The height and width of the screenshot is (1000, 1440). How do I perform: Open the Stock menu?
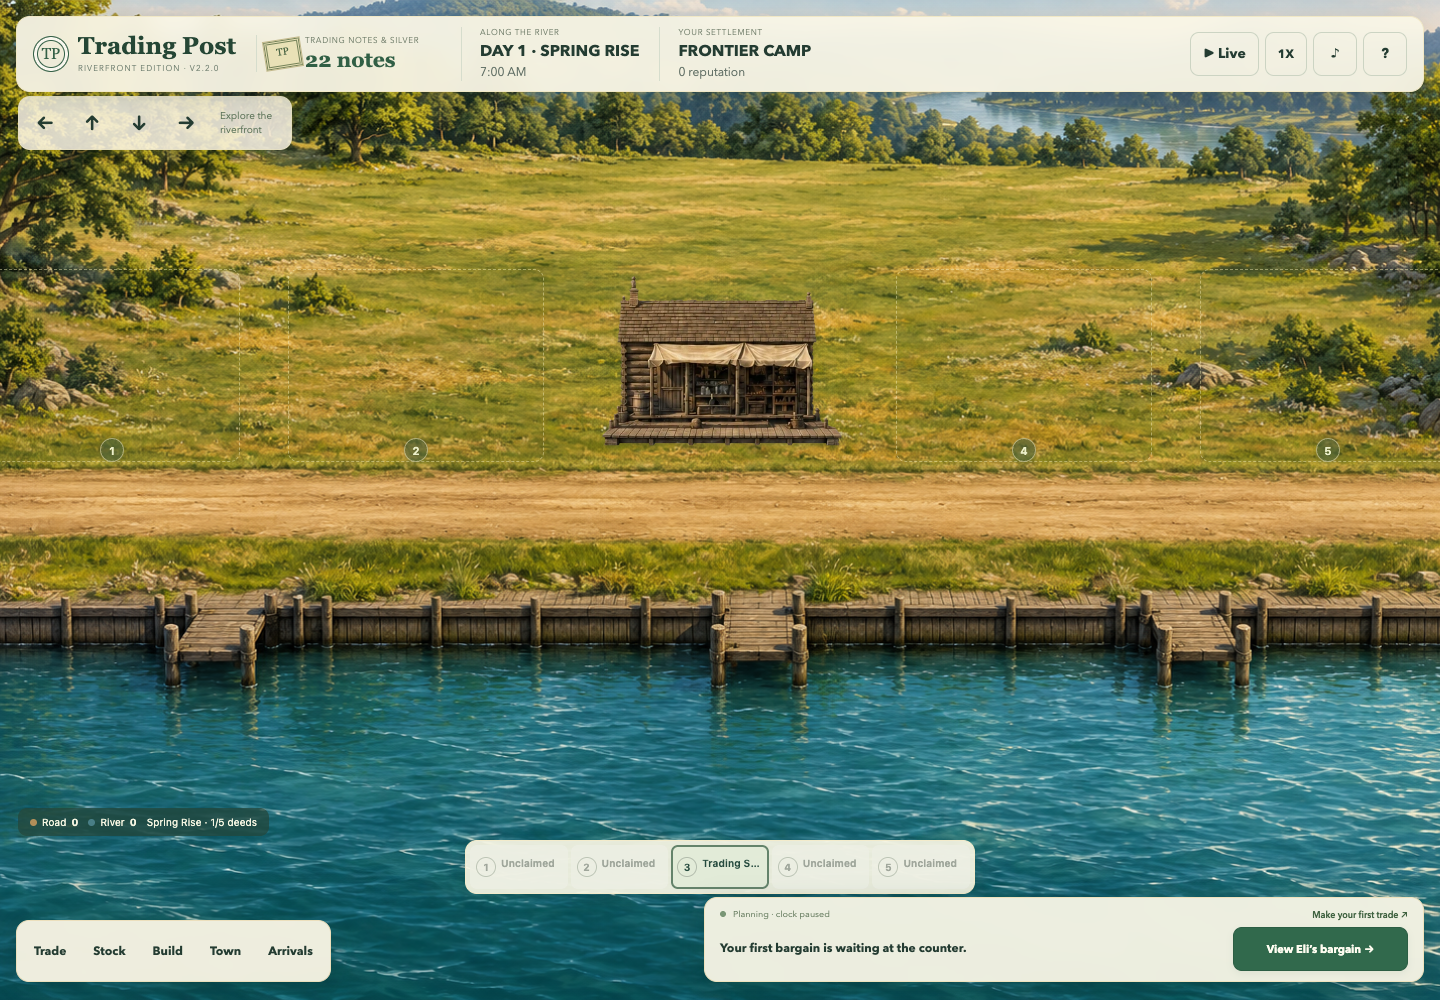109,951
